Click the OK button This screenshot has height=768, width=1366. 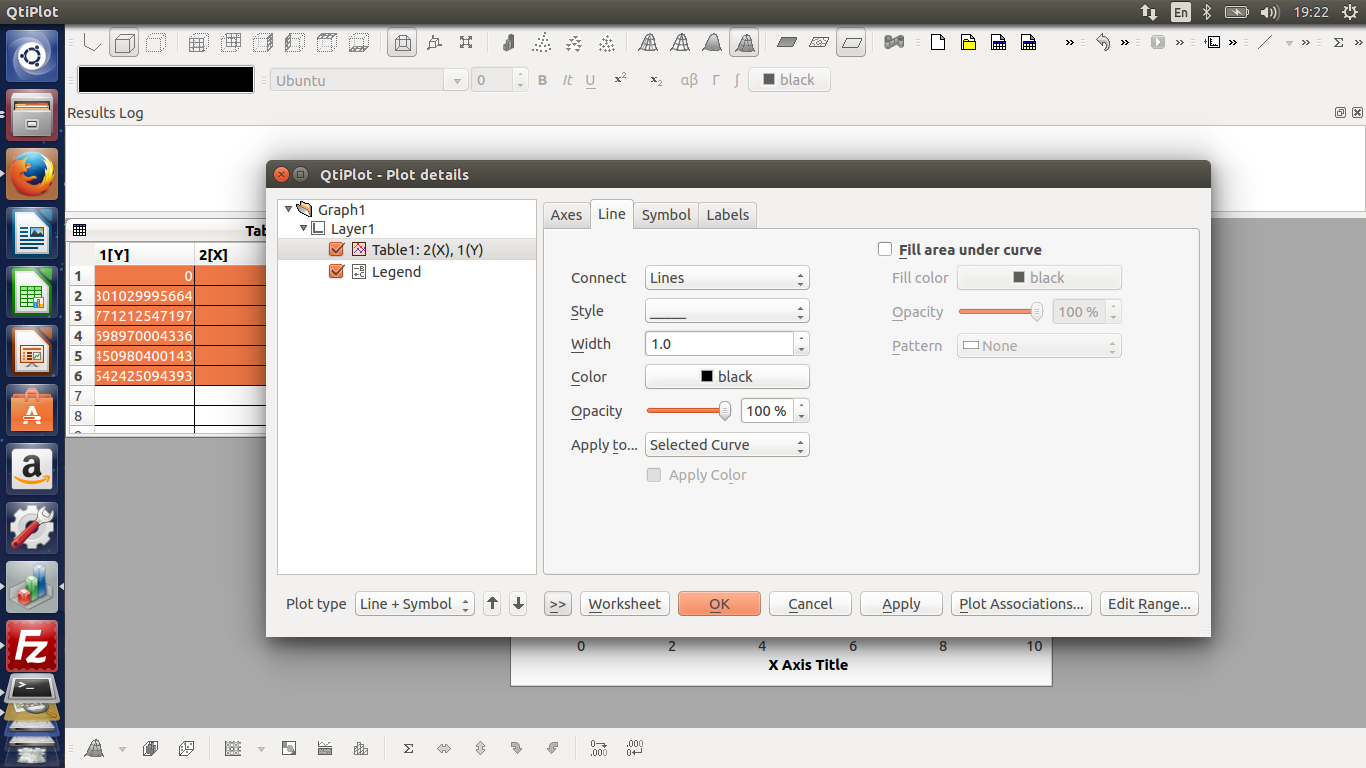tap(719, 604)
